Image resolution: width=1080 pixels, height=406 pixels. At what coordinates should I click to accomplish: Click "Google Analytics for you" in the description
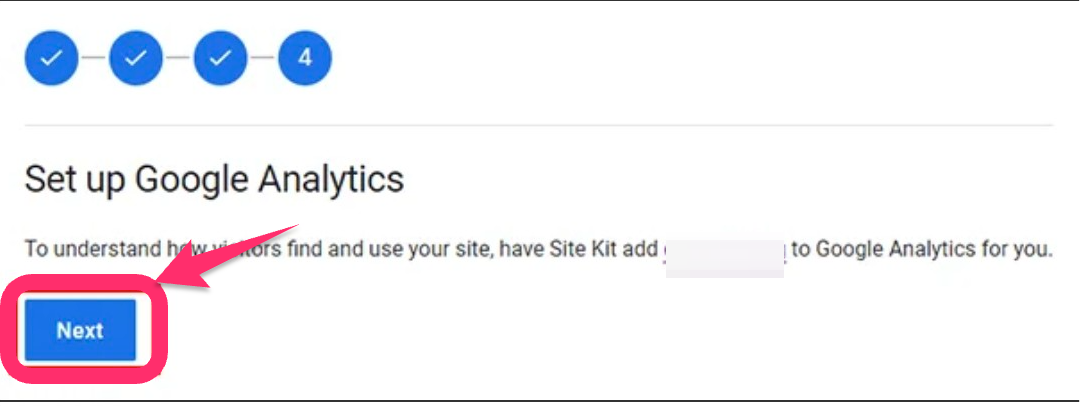click(933, 249)
